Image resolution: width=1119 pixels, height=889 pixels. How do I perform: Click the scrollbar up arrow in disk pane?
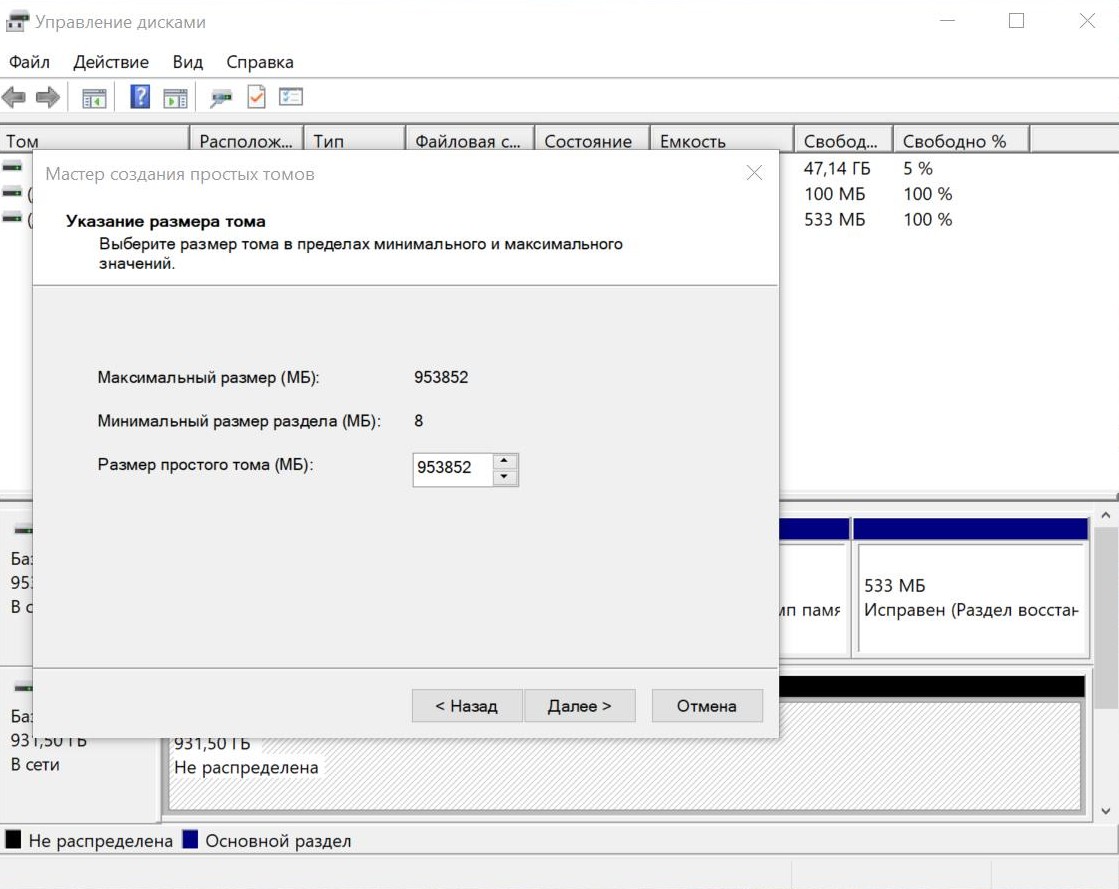coord(1105,514)
